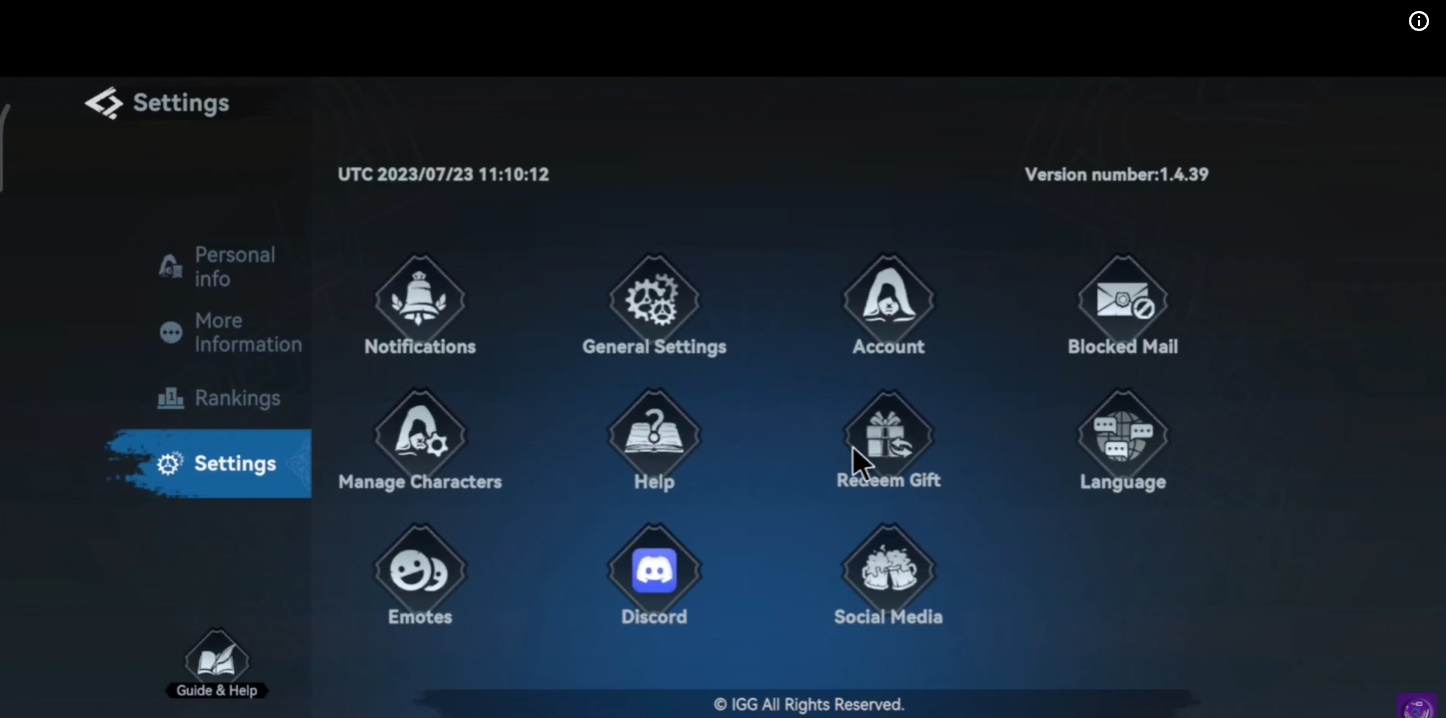
Task: Click the purple avatar in bottom-right corner
Action: point(1418,707)
